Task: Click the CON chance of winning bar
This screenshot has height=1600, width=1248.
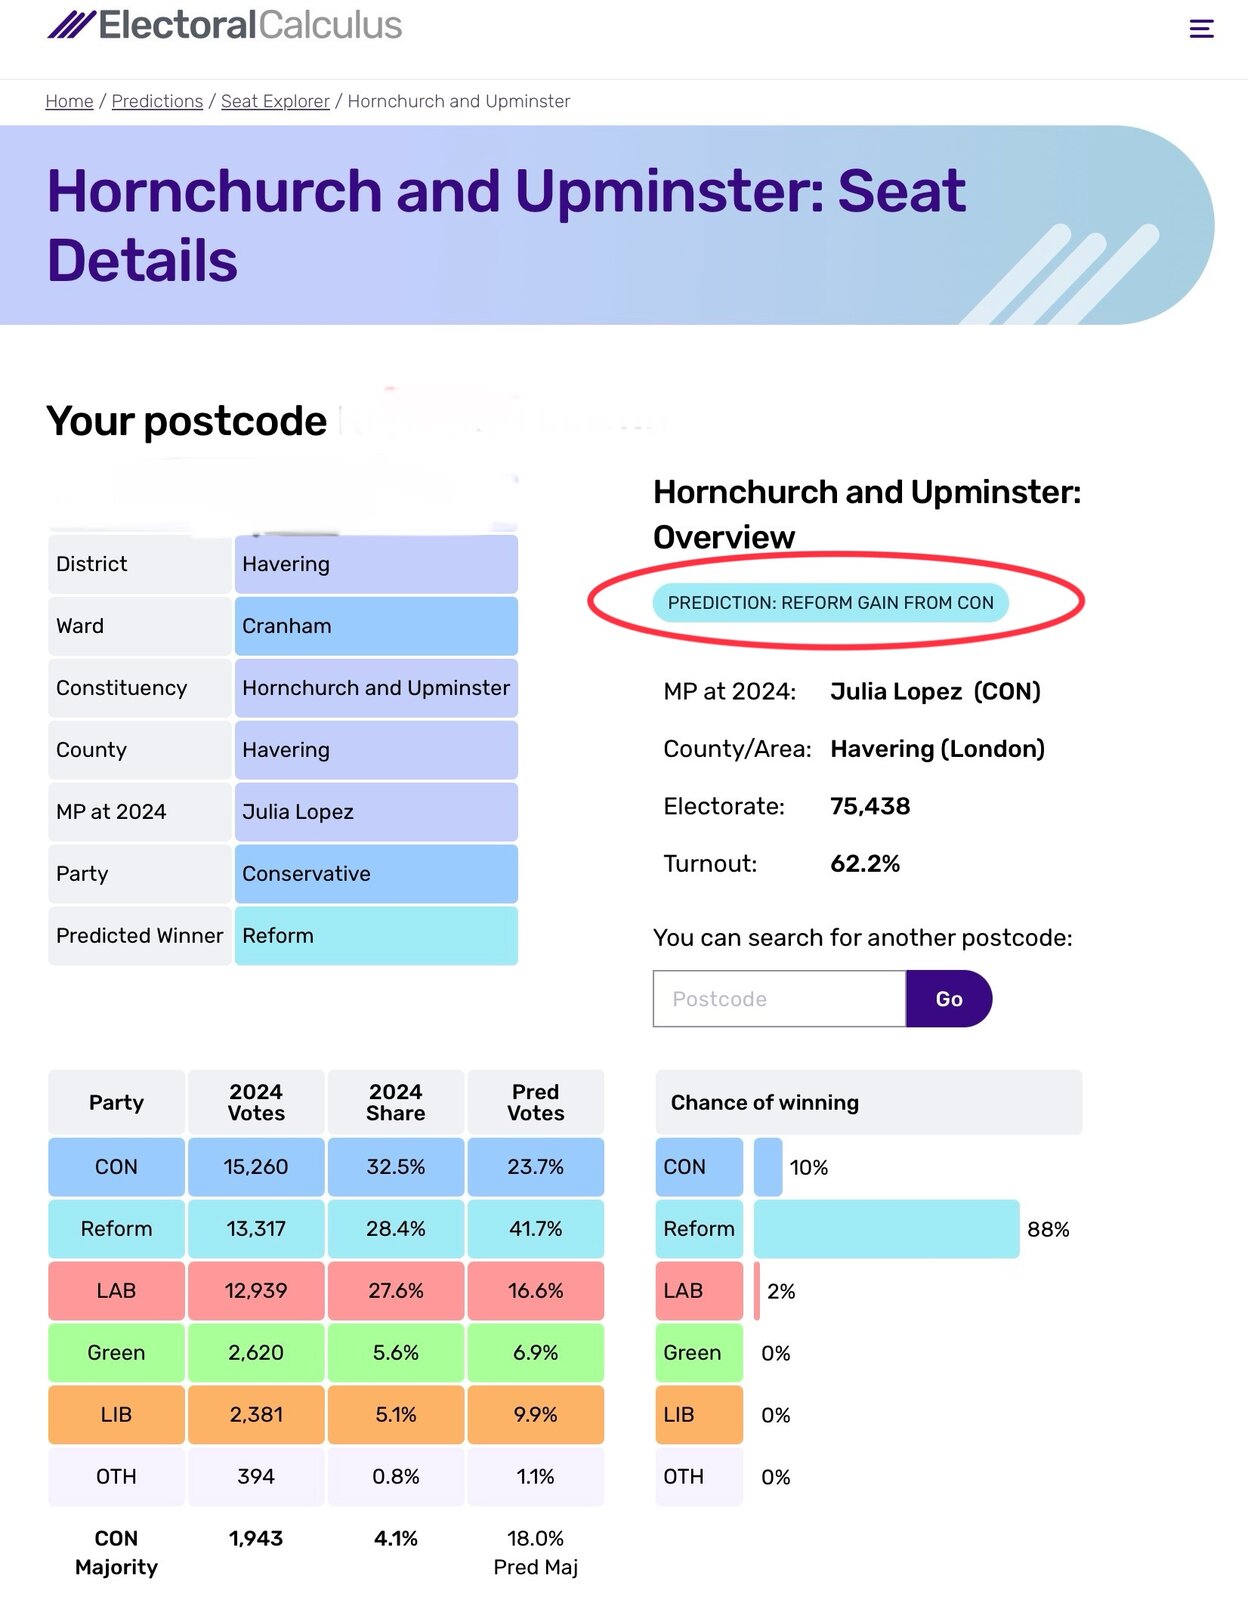Action: pyautogui.click(x=768, y=1167)
